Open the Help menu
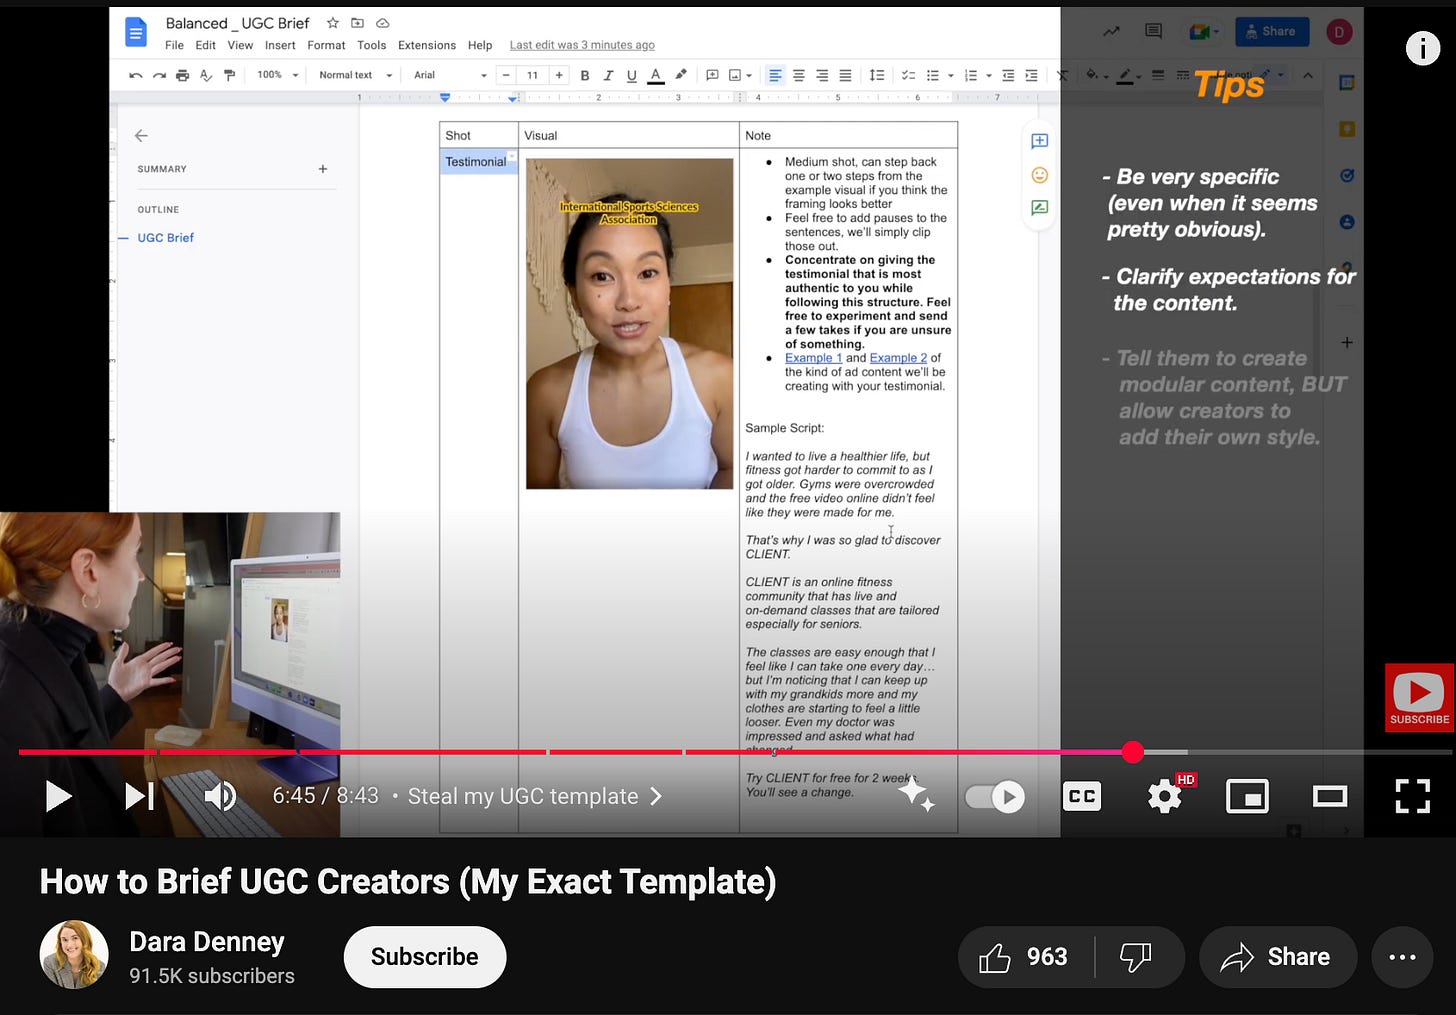Viewport: 1456px width, 1015px height. click(x=480, y=45)
